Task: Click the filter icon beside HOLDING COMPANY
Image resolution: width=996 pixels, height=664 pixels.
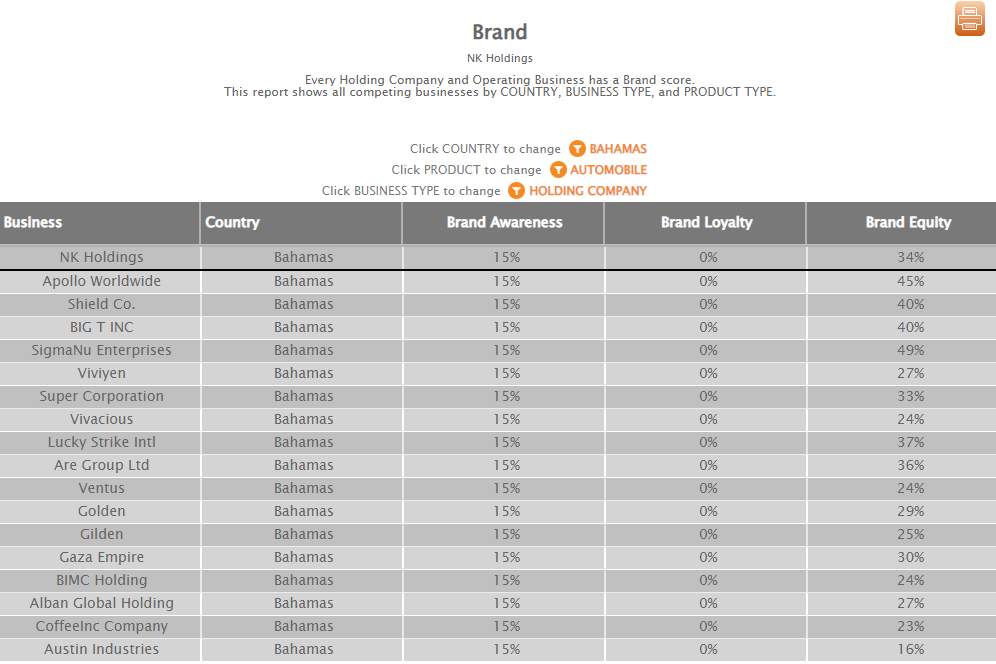Action: pos(516,191)
